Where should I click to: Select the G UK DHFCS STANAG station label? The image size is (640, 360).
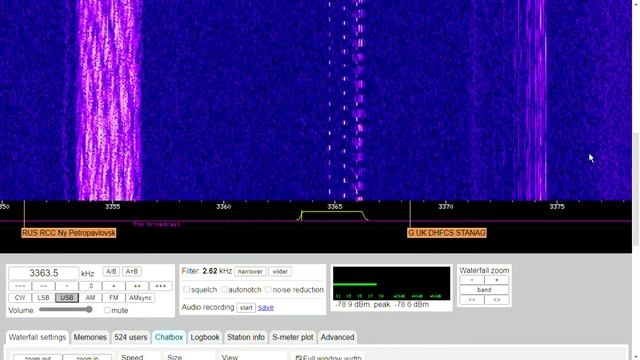447,233
